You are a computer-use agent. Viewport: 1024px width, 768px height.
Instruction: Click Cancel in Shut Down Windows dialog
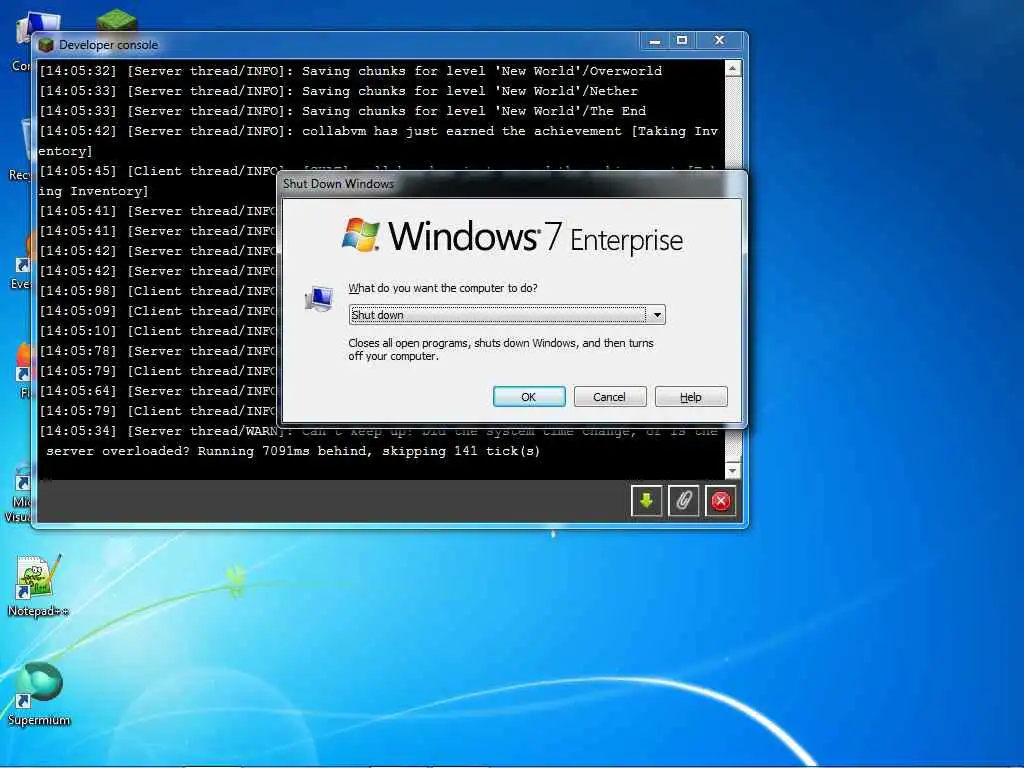609,396
